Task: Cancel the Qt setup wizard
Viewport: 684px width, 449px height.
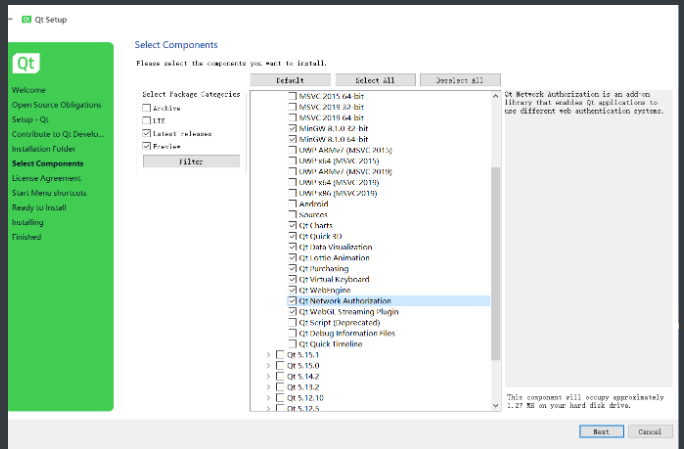Action: point(650,432)
